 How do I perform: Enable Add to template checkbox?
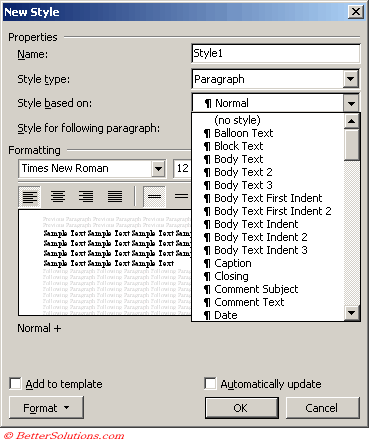[15, 383]
